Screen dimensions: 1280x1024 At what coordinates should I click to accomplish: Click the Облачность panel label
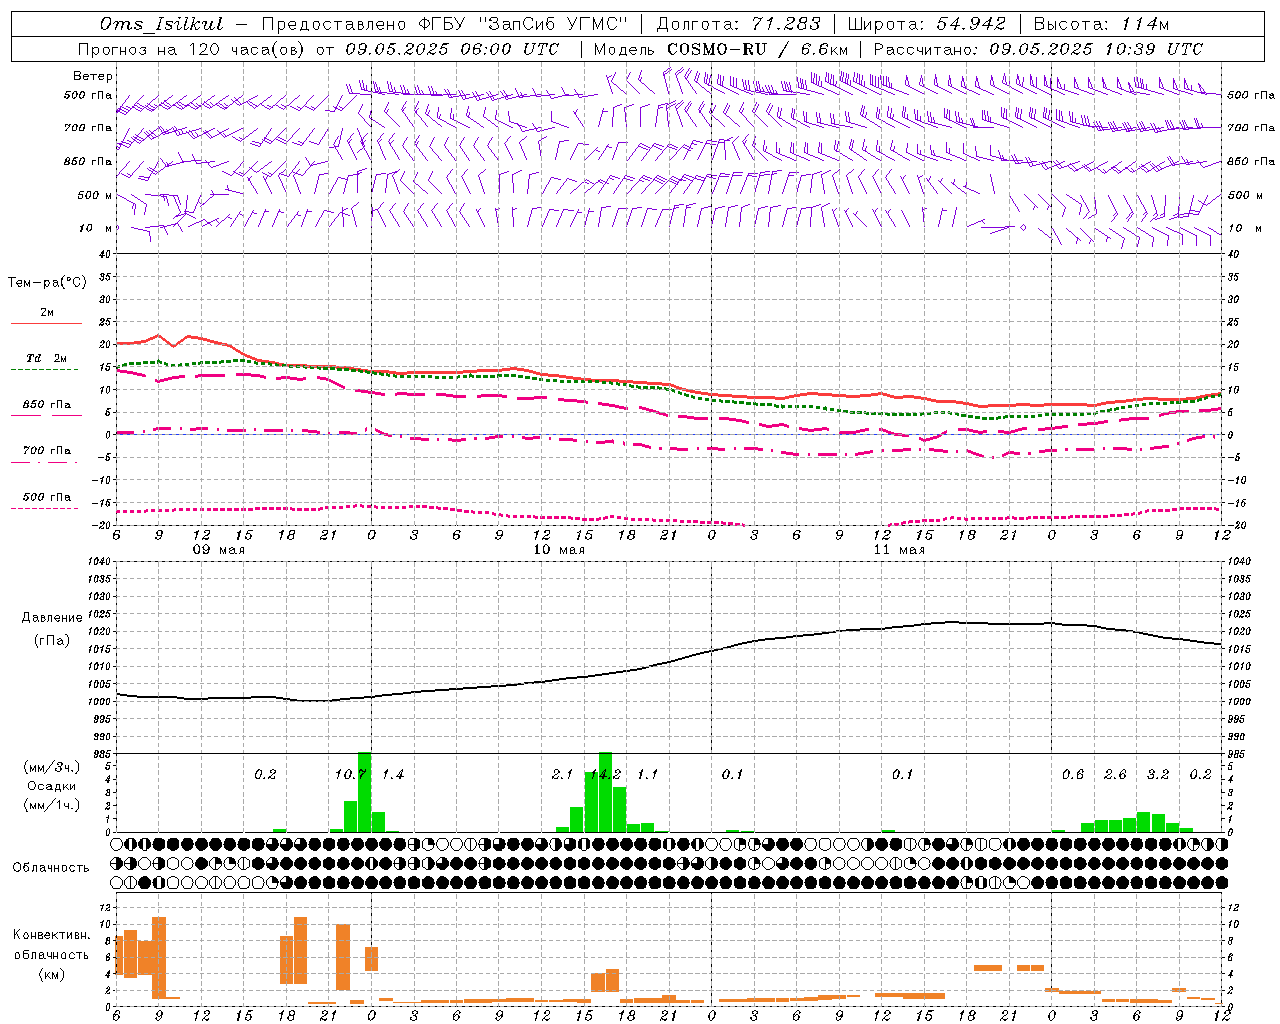pos(51,868)
